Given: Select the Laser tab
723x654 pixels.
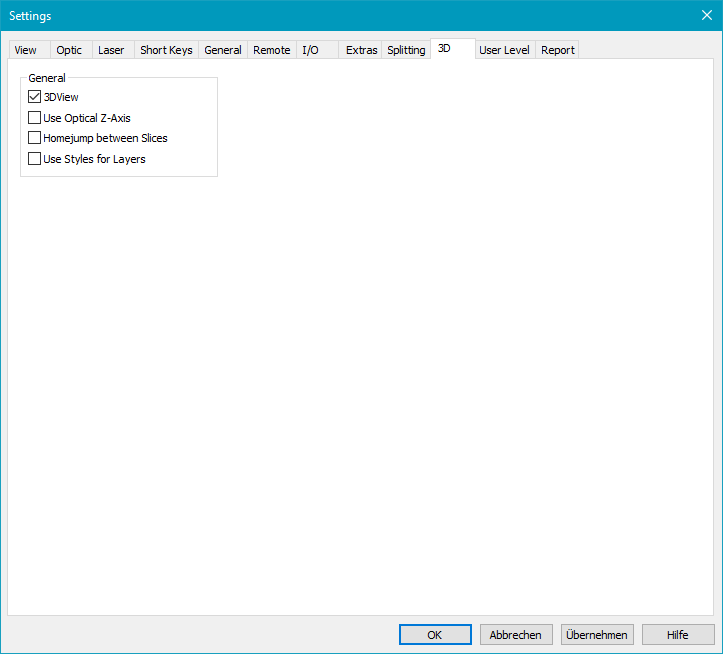Looking at the screenshot, I should 111,50.
